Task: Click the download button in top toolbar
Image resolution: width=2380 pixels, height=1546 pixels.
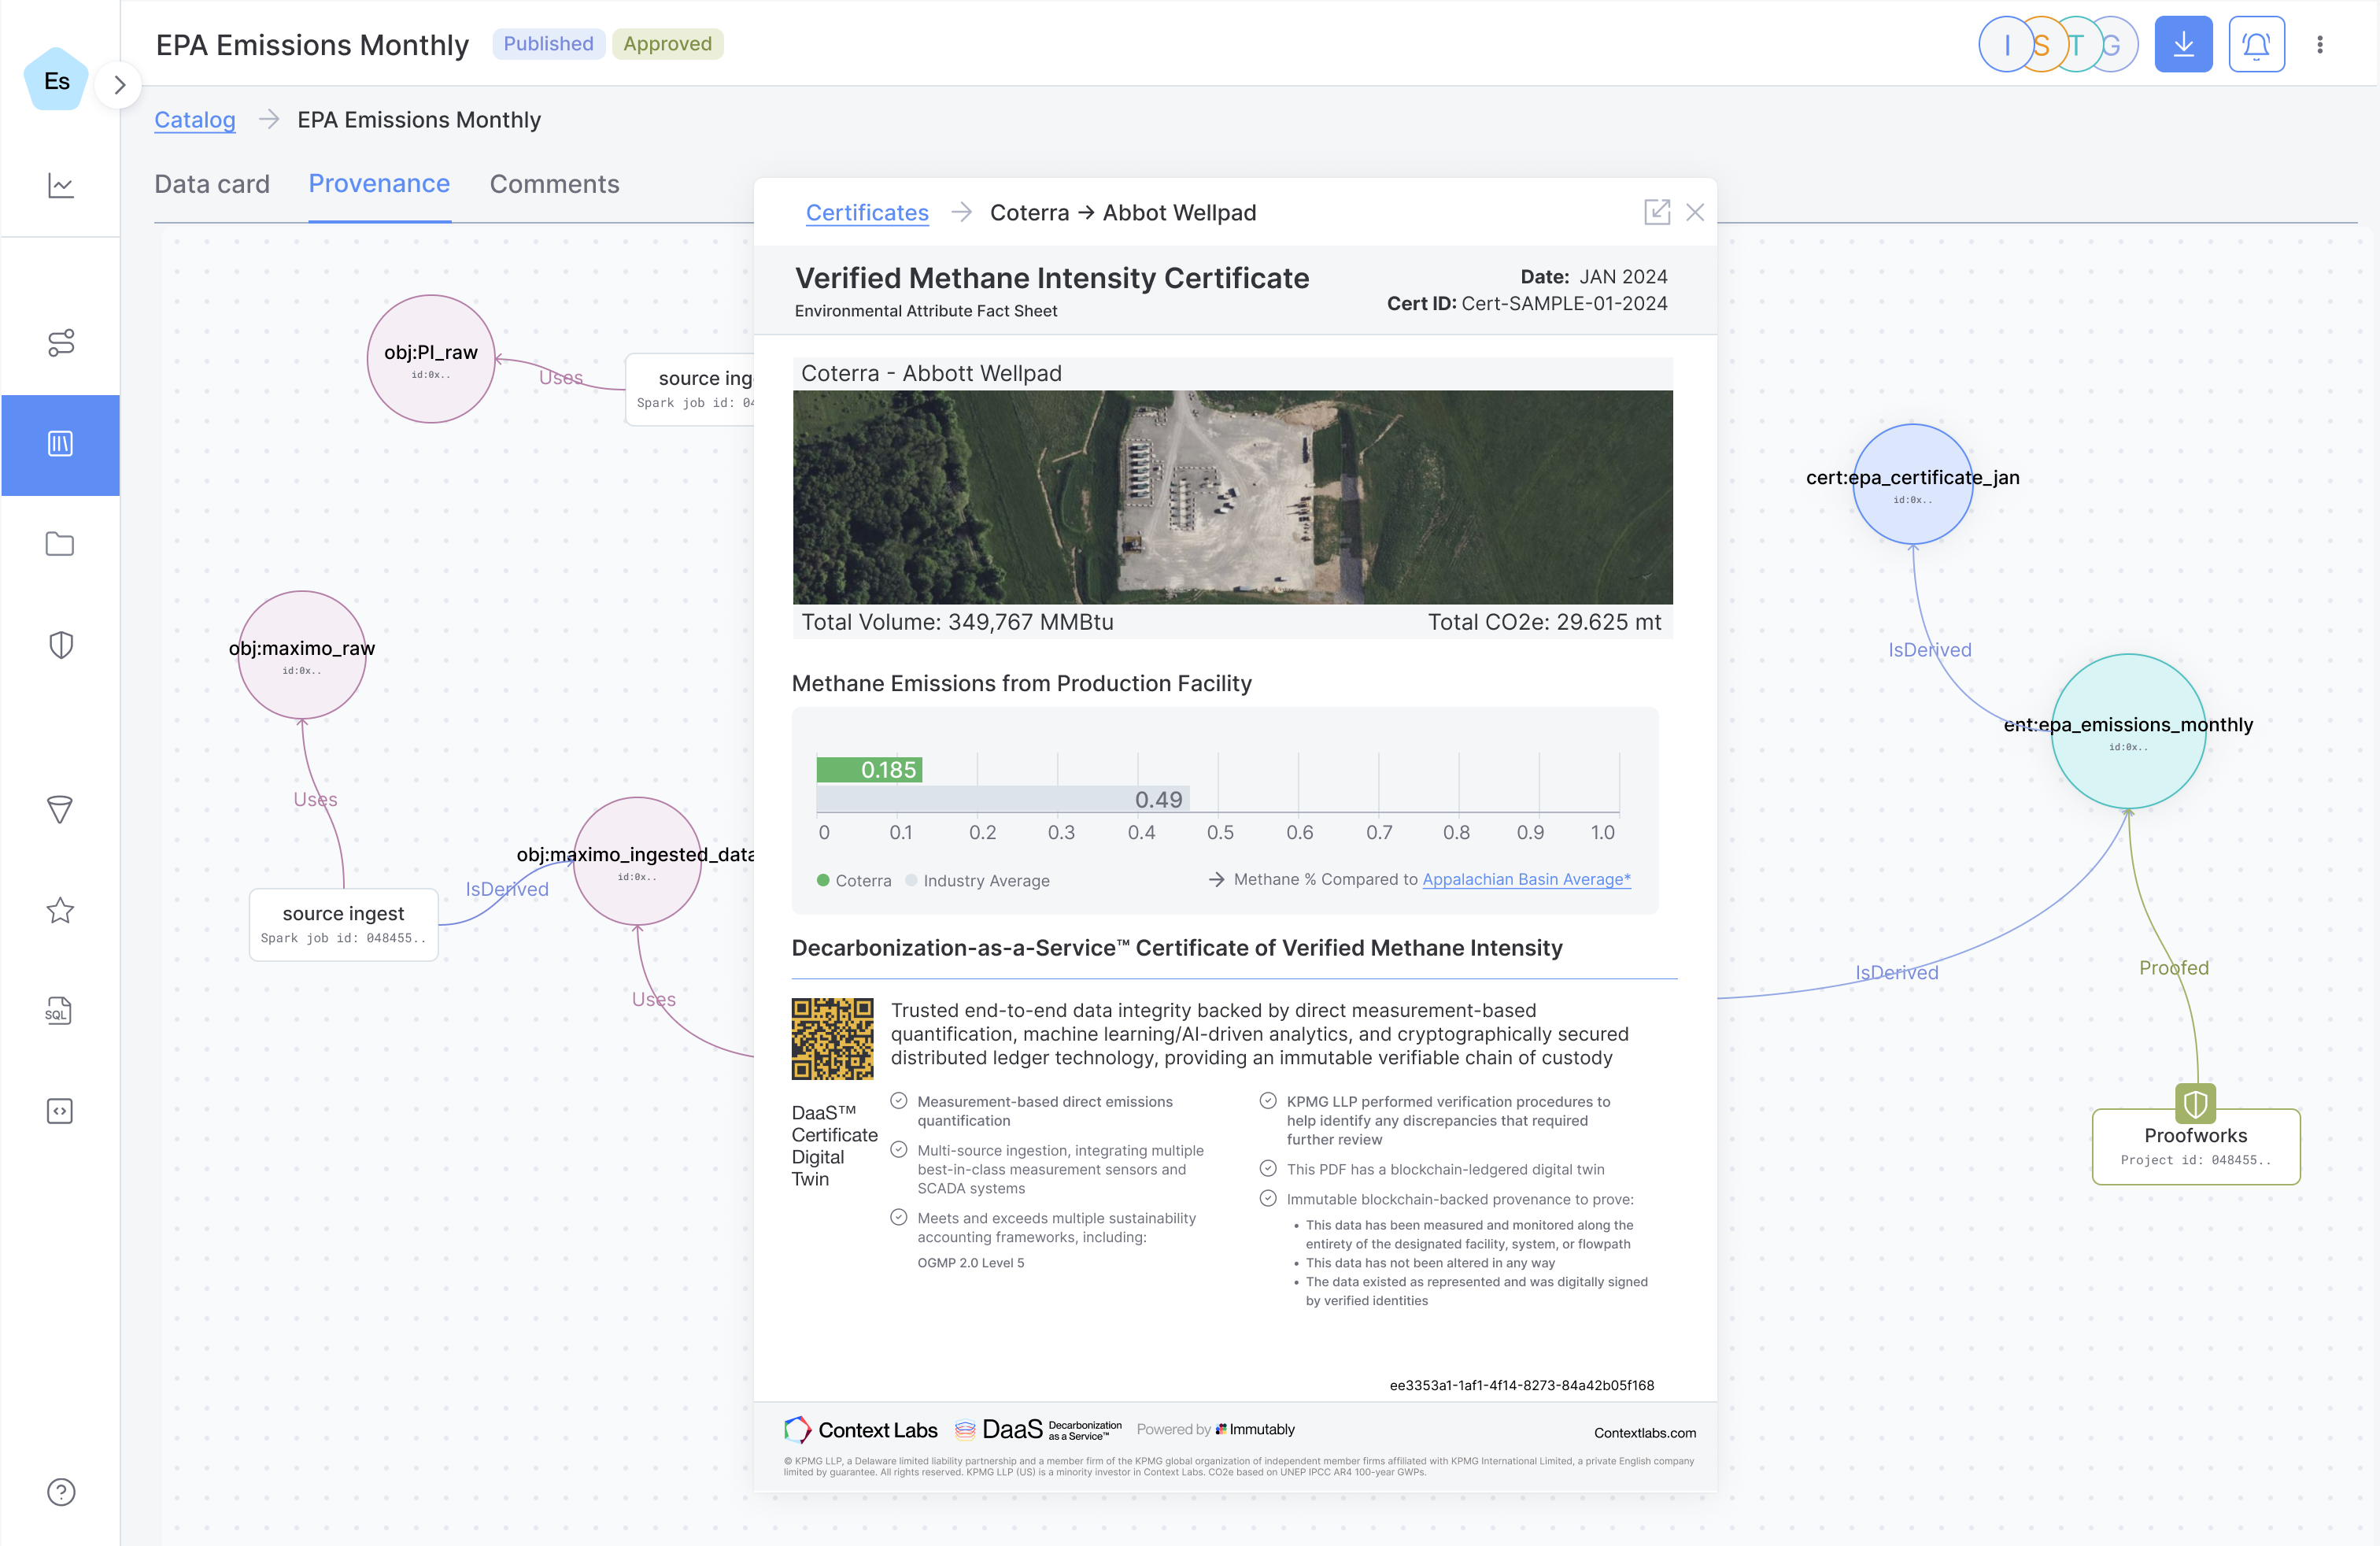Action: (x=2184, y=43)
